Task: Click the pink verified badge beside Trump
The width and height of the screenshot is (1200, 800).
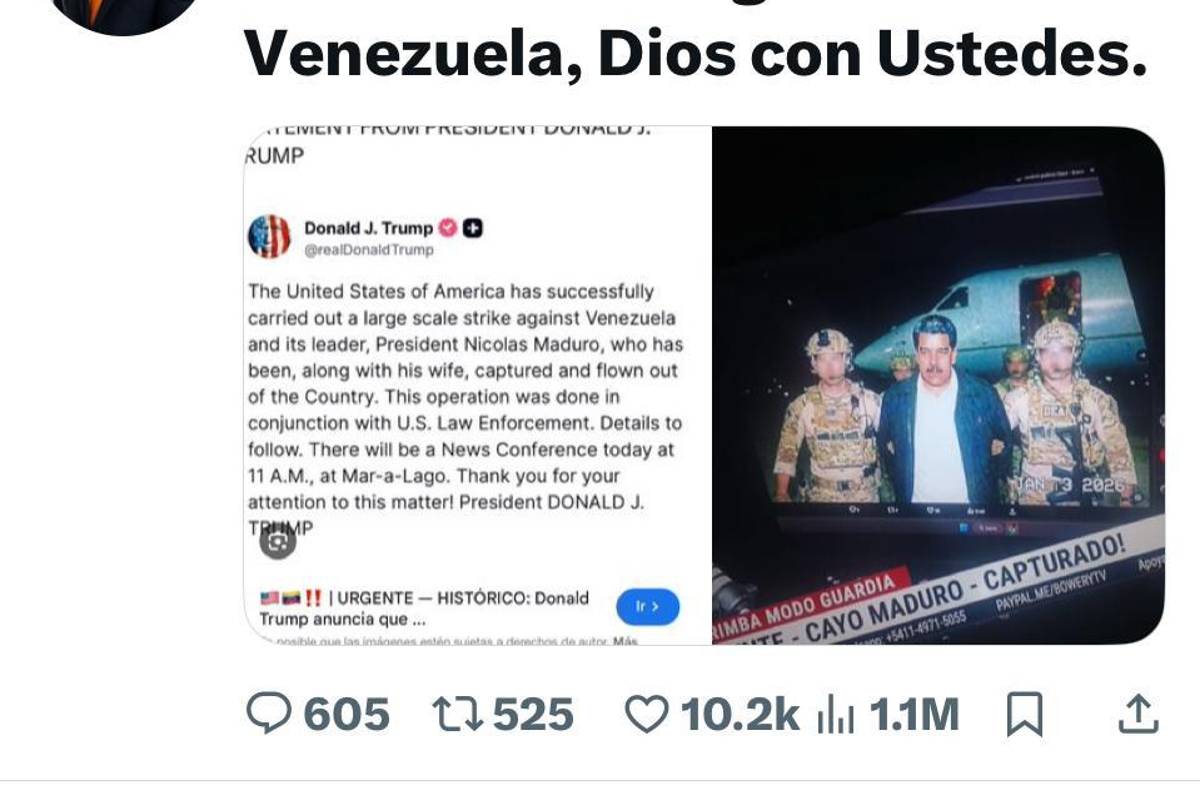Action: pos(448,228)
